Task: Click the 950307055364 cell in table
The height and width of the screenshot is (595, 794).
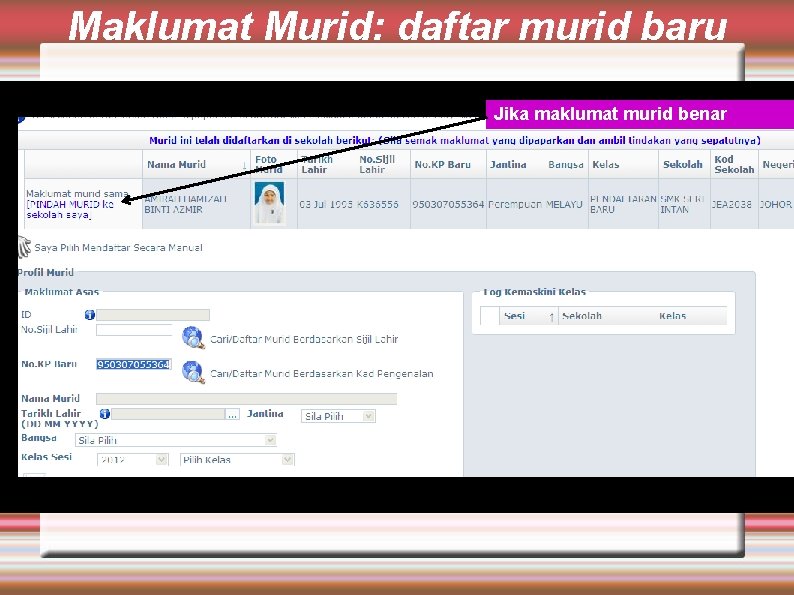Action: (448, 205)
